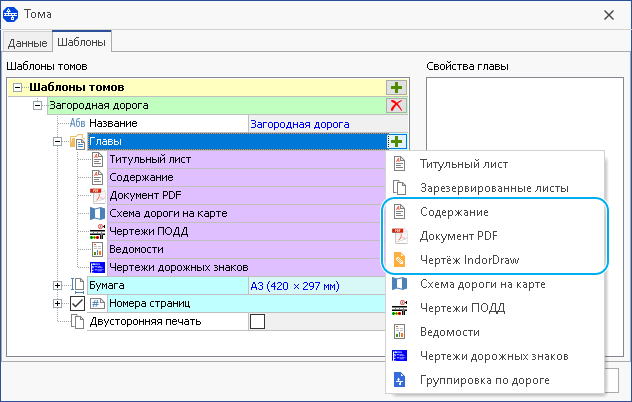Collapse the Загородная дорога template node

[x=37, y=106]
